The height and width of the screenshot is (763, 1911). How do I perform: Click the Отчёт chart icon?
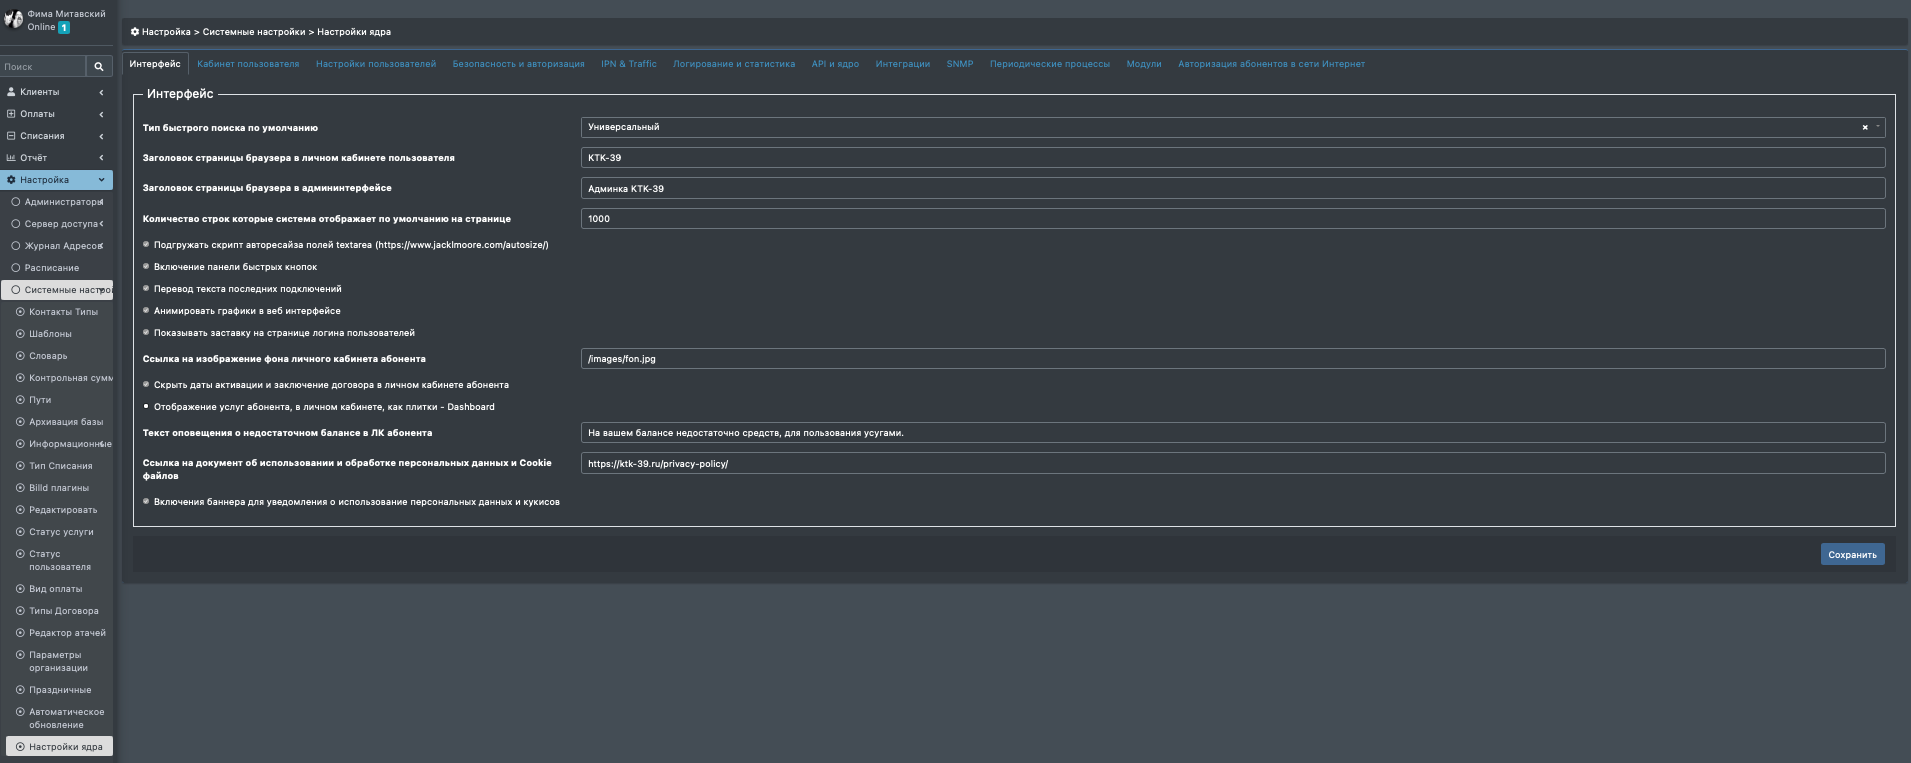[11, 158]
